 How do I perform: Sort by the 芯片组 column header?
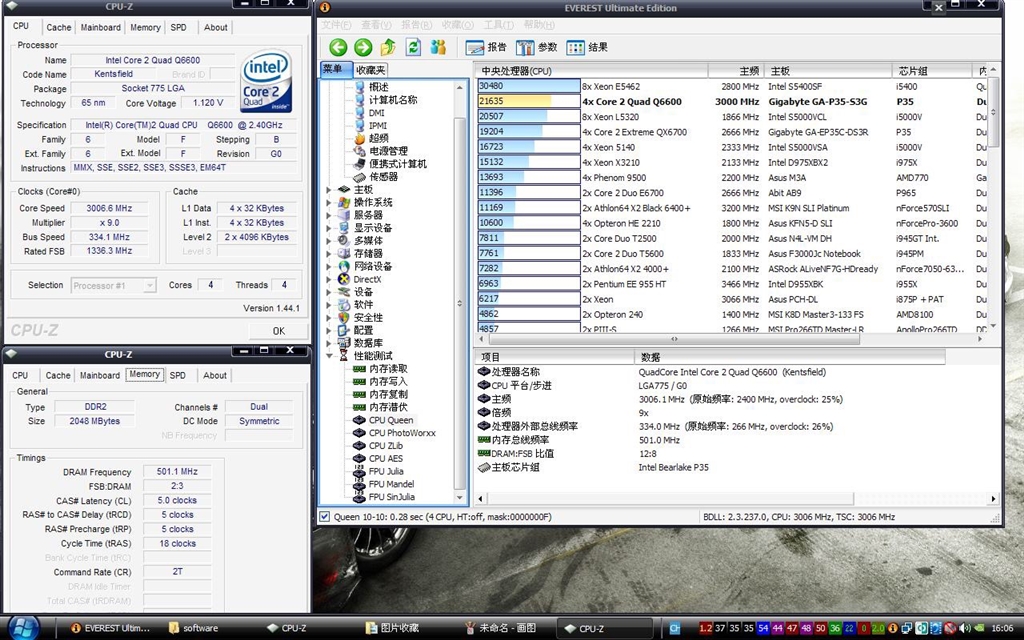tap(932, 71)
